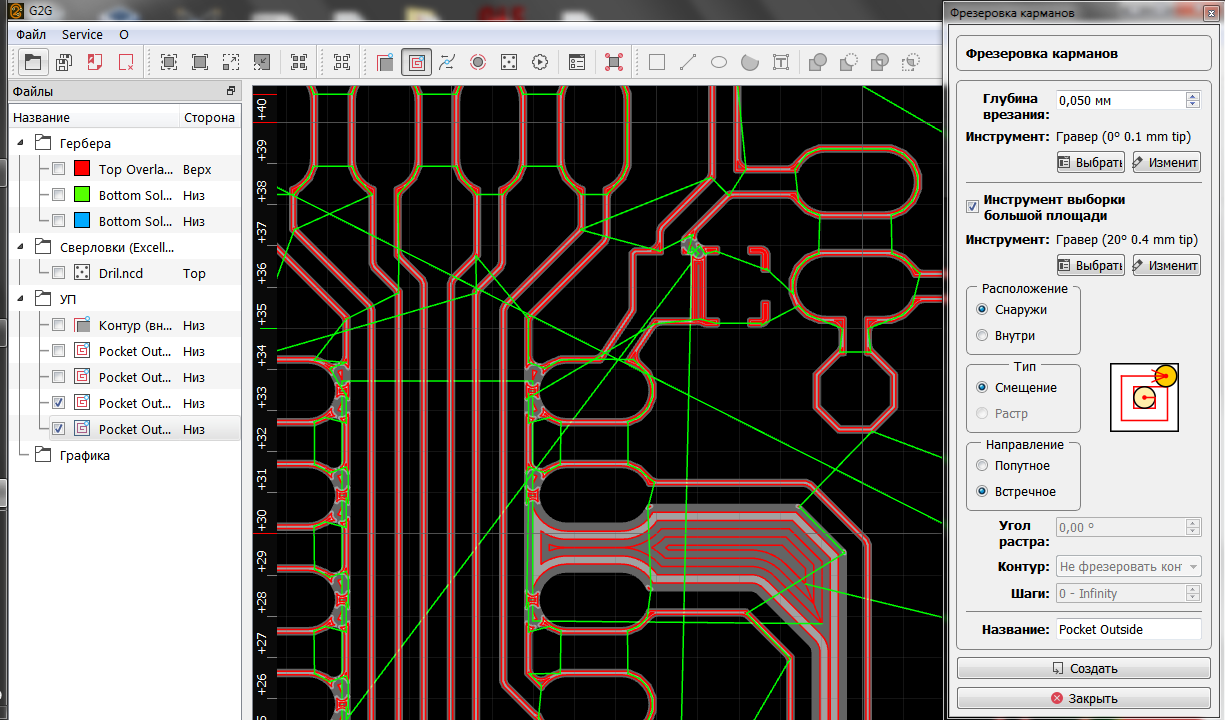Select the Снаружи radio button
Image resolution: width=1225 pixels, height=720 pixels.
tap(982, 310)
